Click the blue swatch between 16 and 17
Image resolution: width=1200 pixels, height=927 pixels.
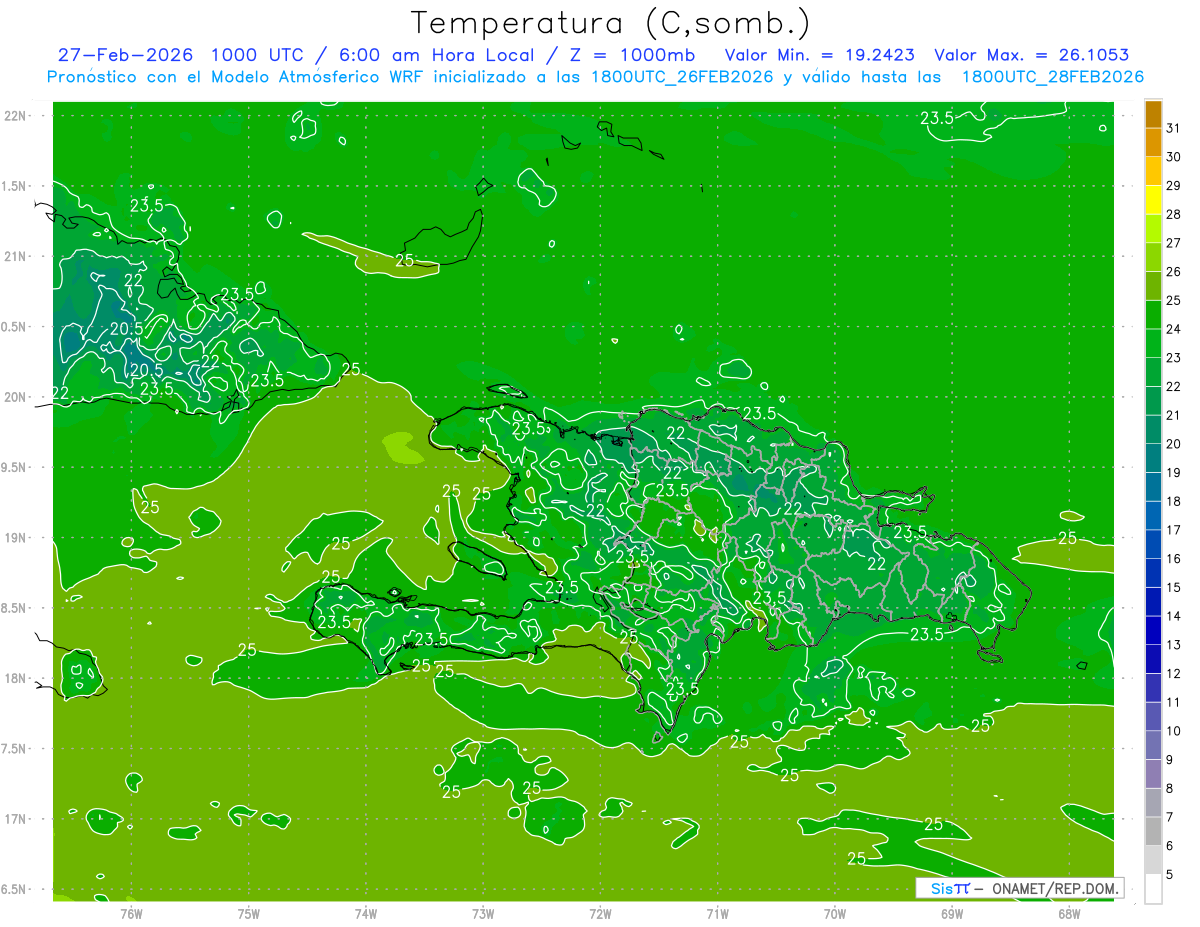[x=1153, y=544]
